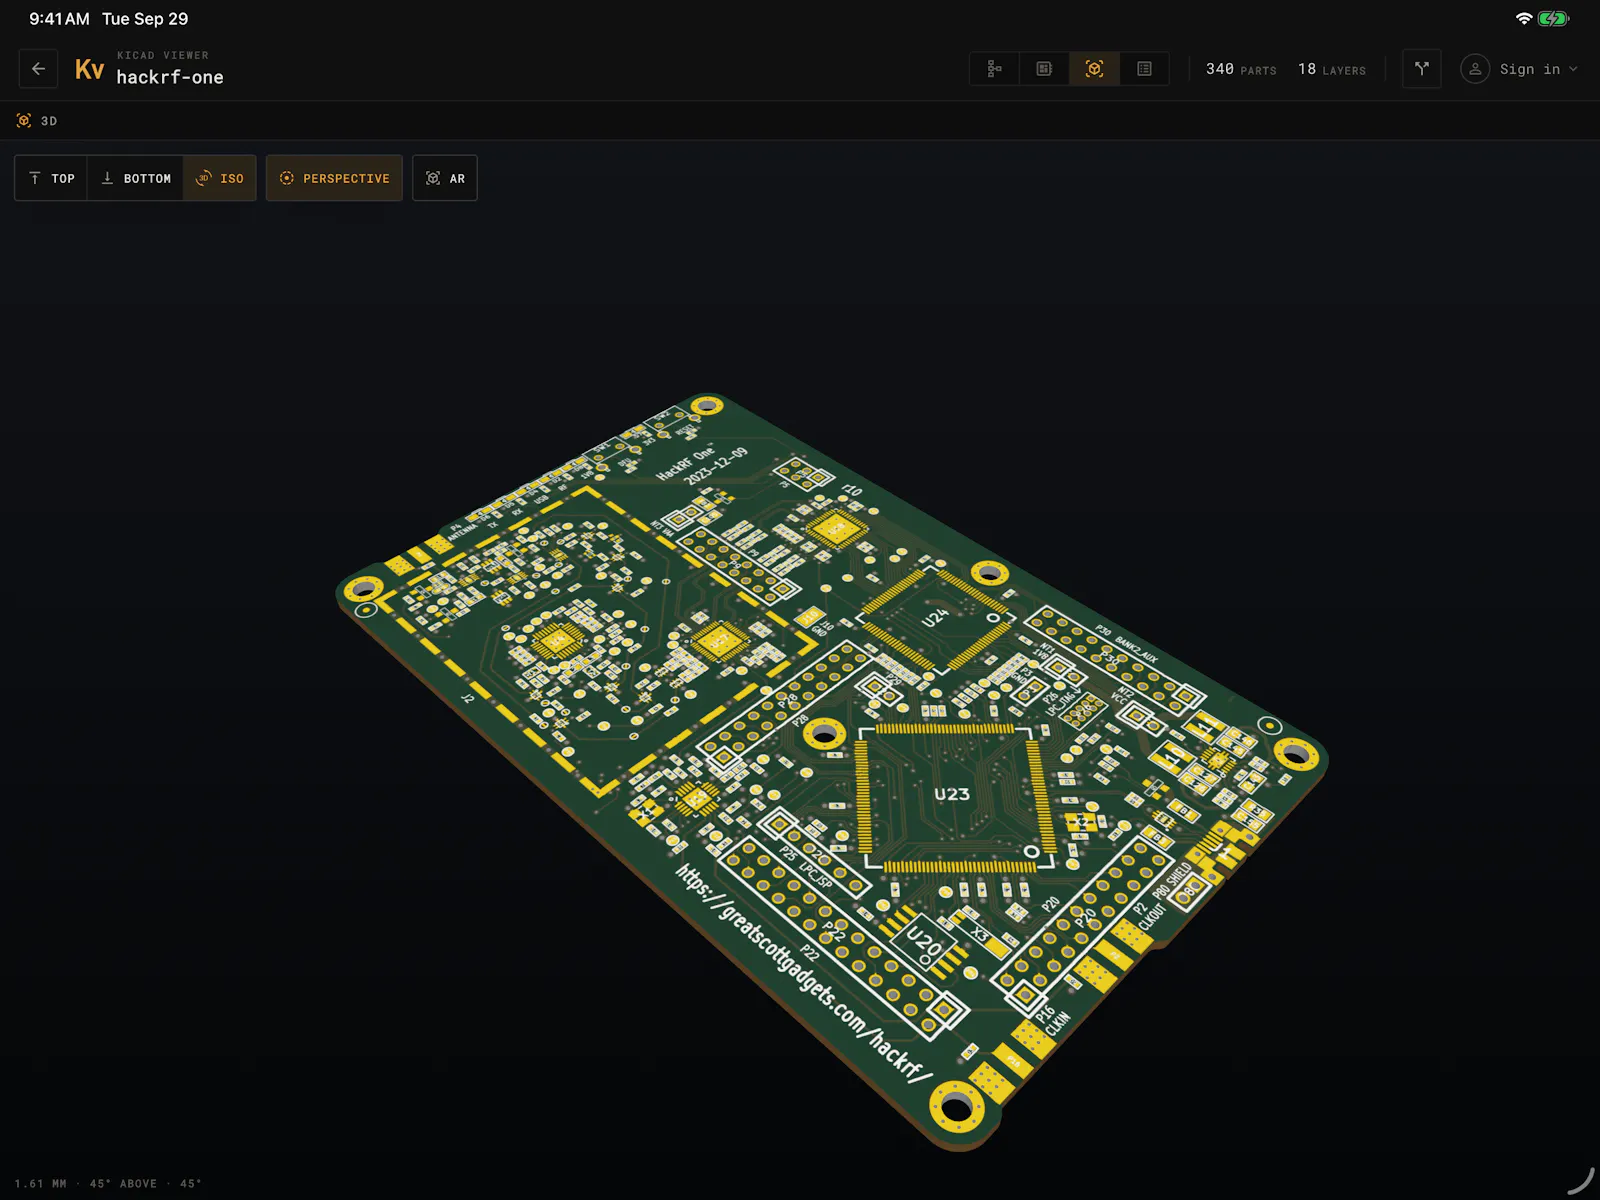Check the Wi-Fi status icon
The height and width of the screenshot is (1200, 1600).
1524,18
